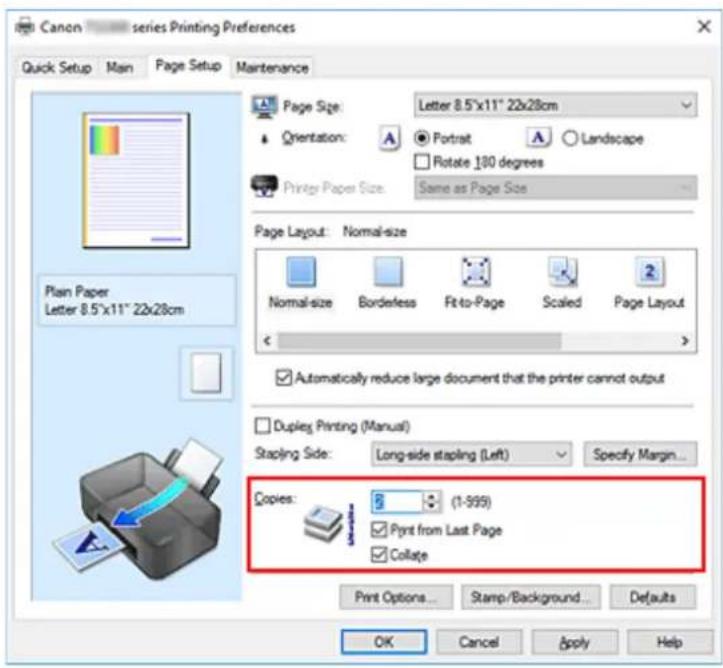This screenshot has height=668, width=723.
Task: Open the Page Size dropdown
Action: click(555, 106)
